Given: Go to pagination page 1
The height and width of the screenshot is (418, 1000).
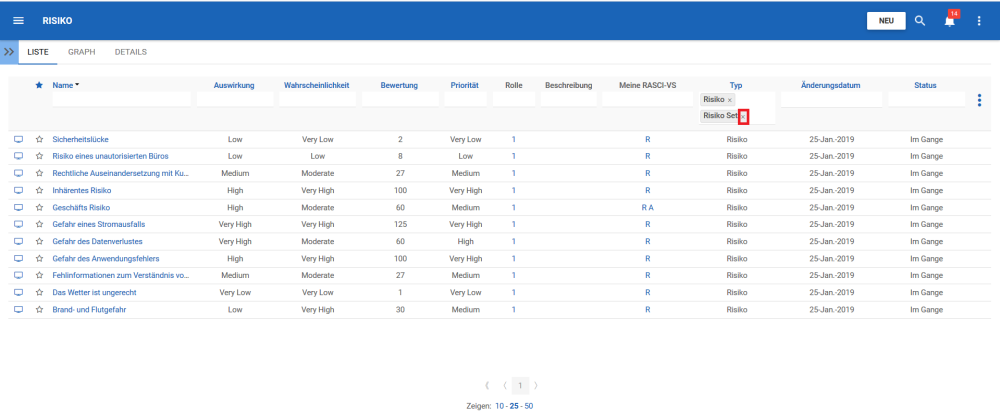Looking at the screenshot, I should point(520,385).
